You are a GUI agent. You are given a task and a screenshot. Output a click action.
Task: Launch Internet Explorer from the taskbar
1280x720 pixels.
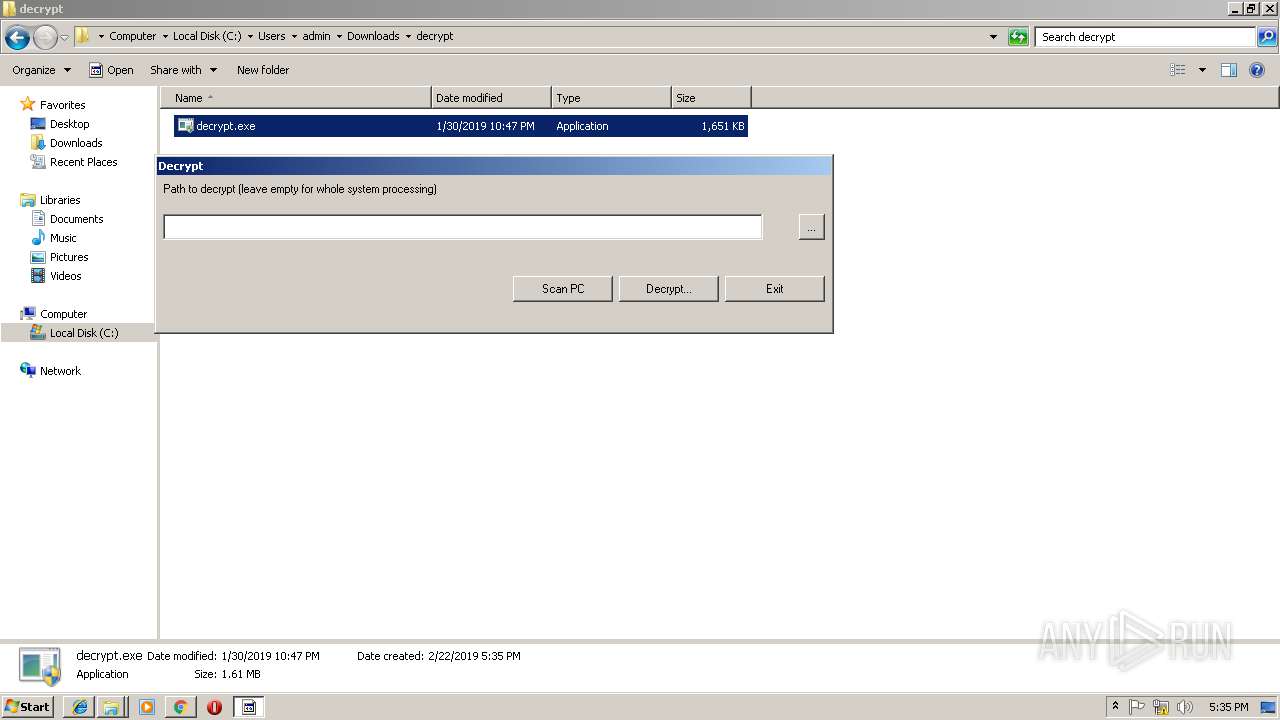point(80,707)
